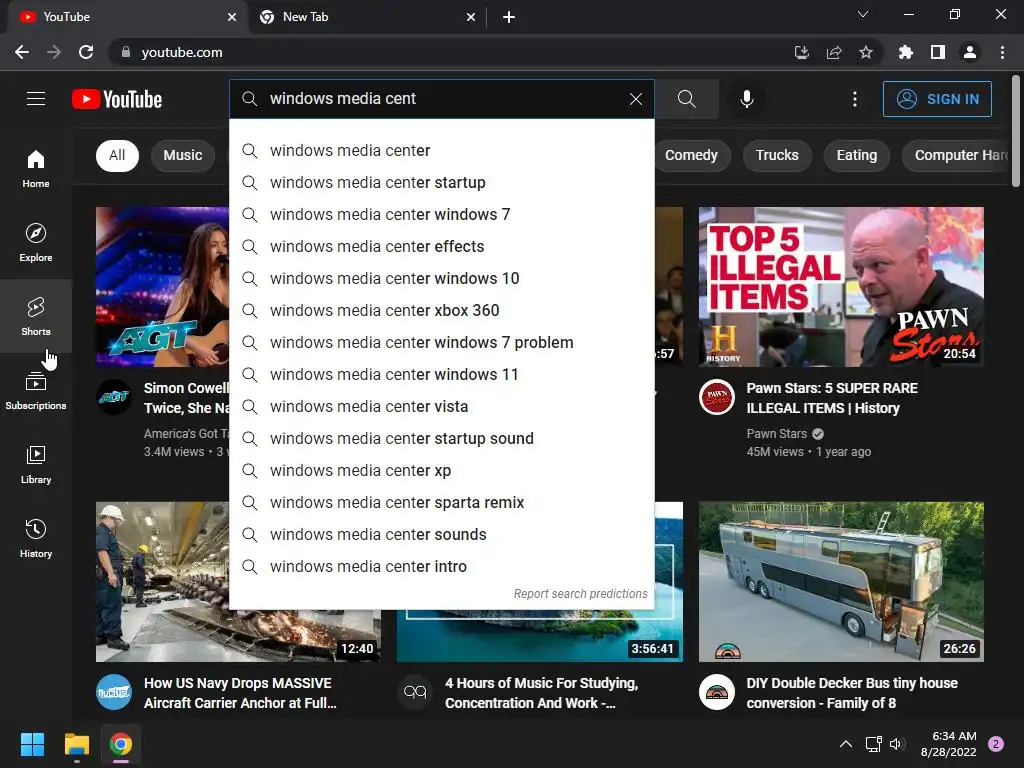This screenshot has height=768, width=1024.
Task: Open Windows Start menu
Action: point(32,744)
